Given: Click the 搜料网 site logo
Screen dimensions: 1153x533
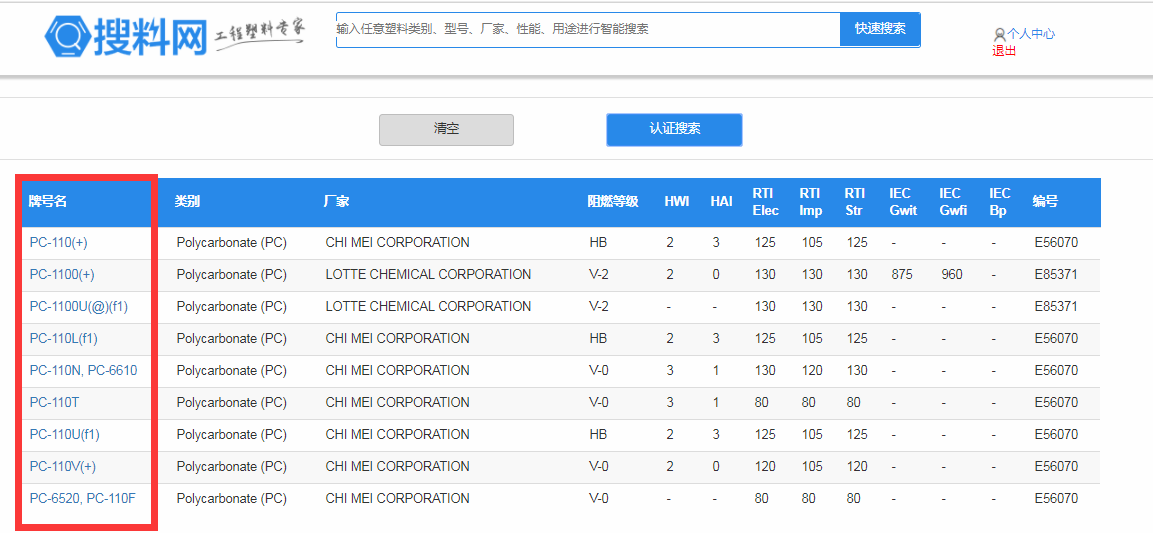Looking at the screenshot, I should 125,37.
